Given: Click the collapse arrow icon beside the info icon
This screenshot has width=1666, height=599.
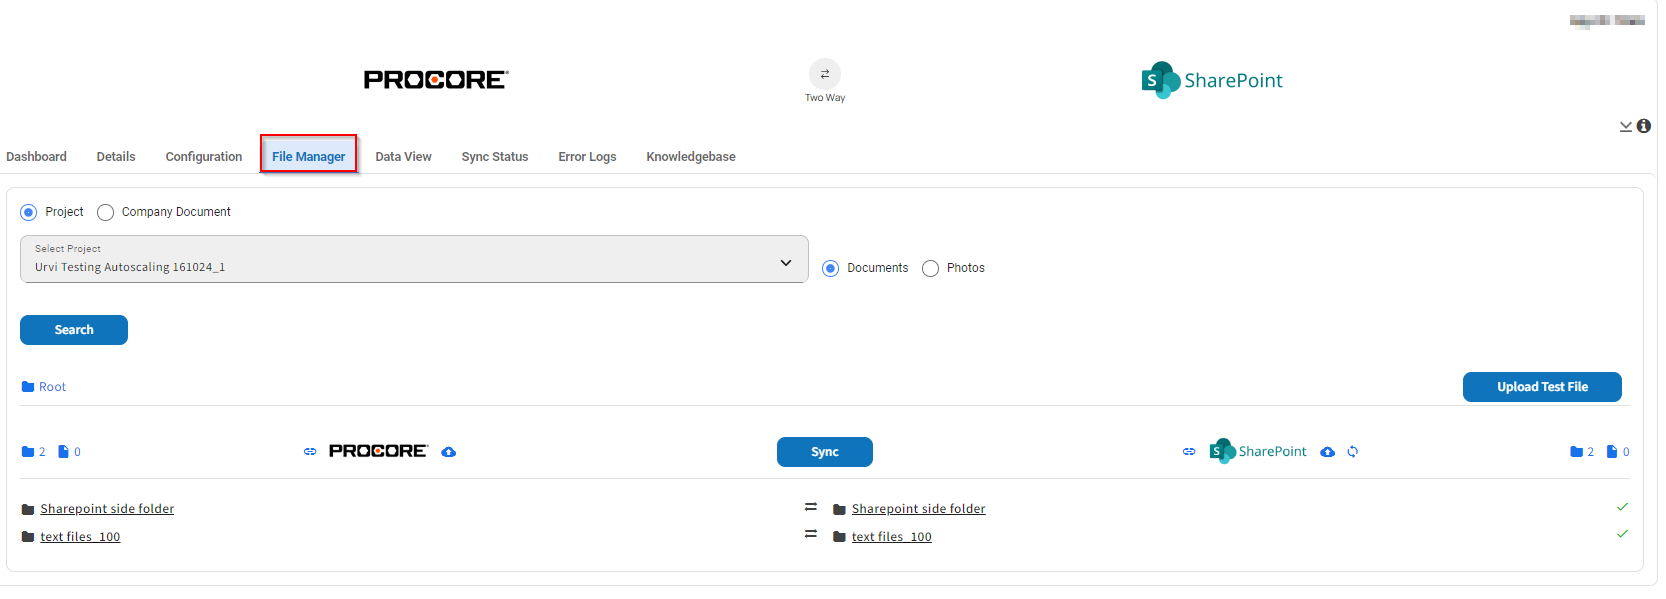Looking at the screenshot, I should [x=1626, y=126].
